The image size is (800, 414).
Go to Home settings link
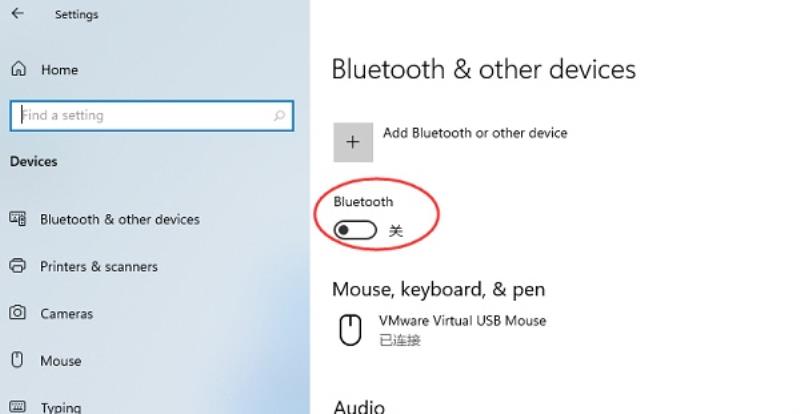point(60,69)
